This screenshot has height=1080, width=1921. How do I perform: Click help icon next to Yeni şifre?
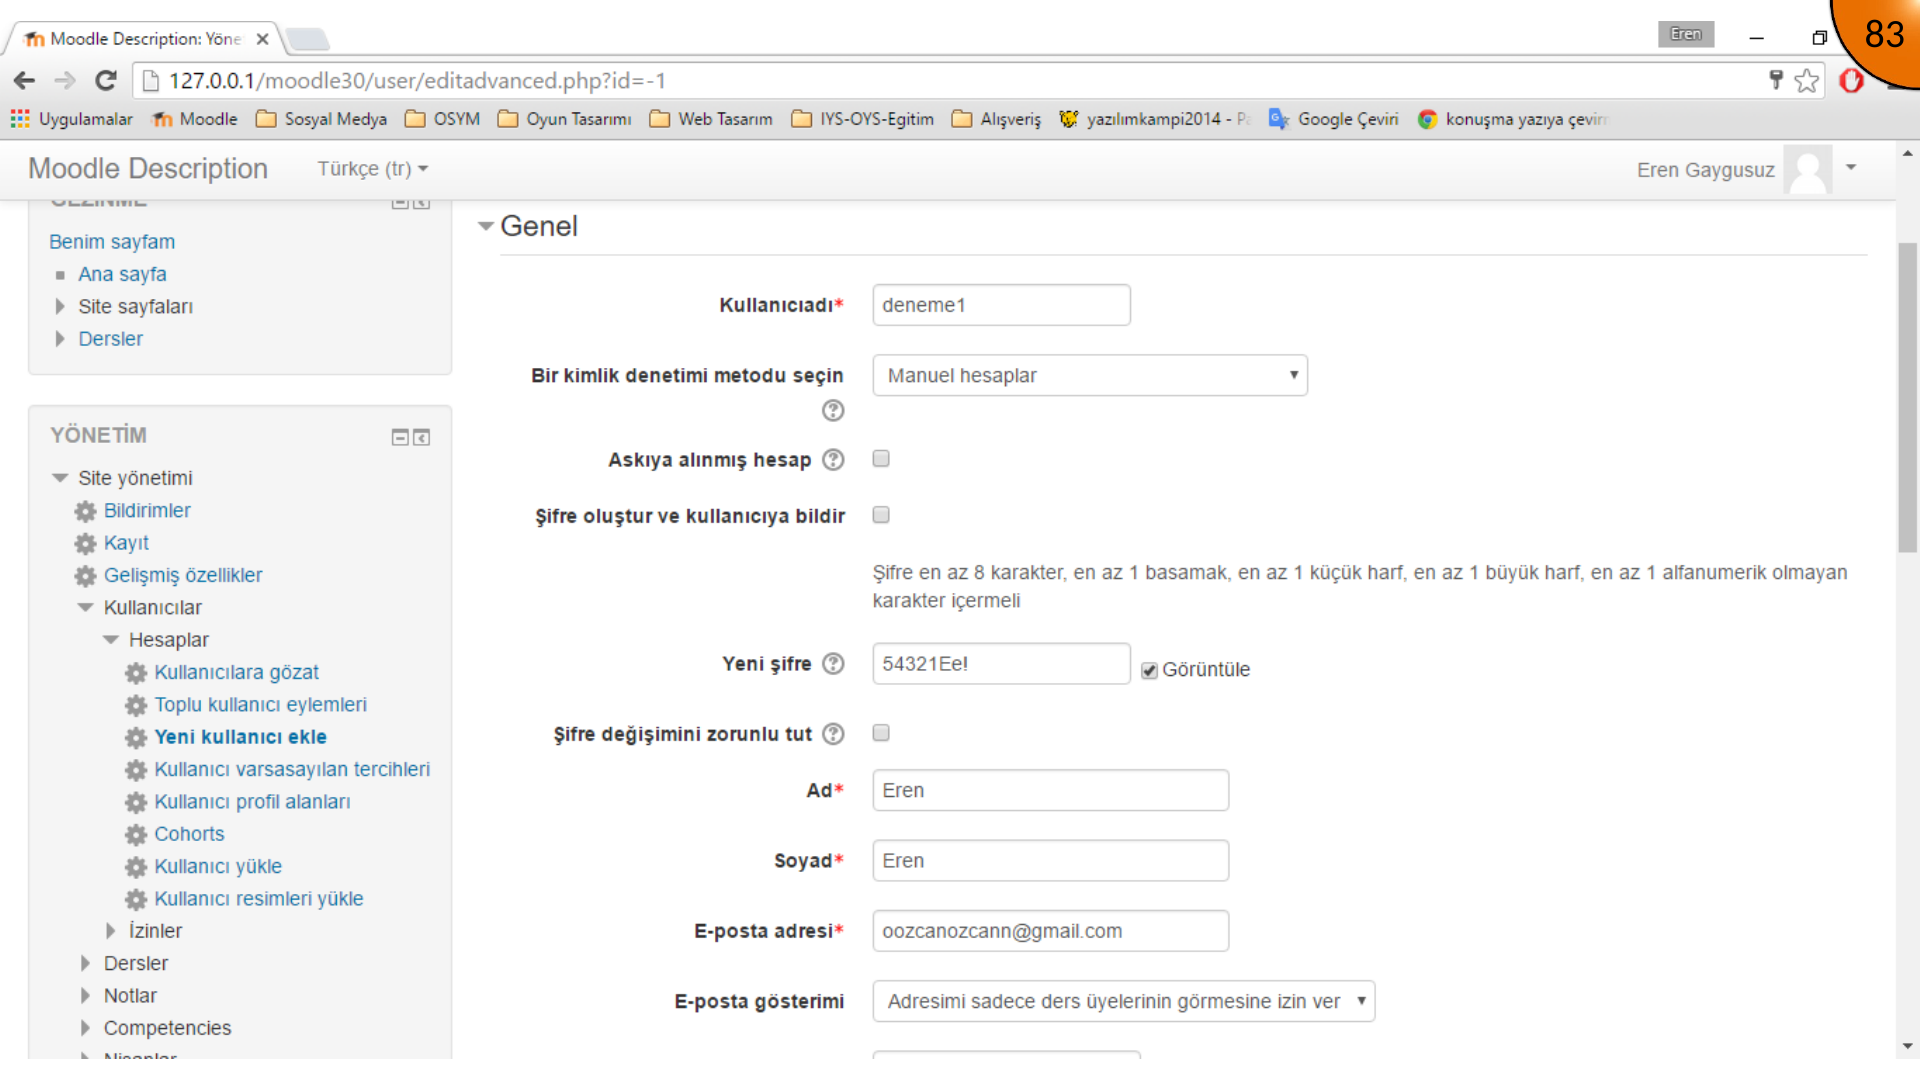pyautogui.click(x=833, y=664)
